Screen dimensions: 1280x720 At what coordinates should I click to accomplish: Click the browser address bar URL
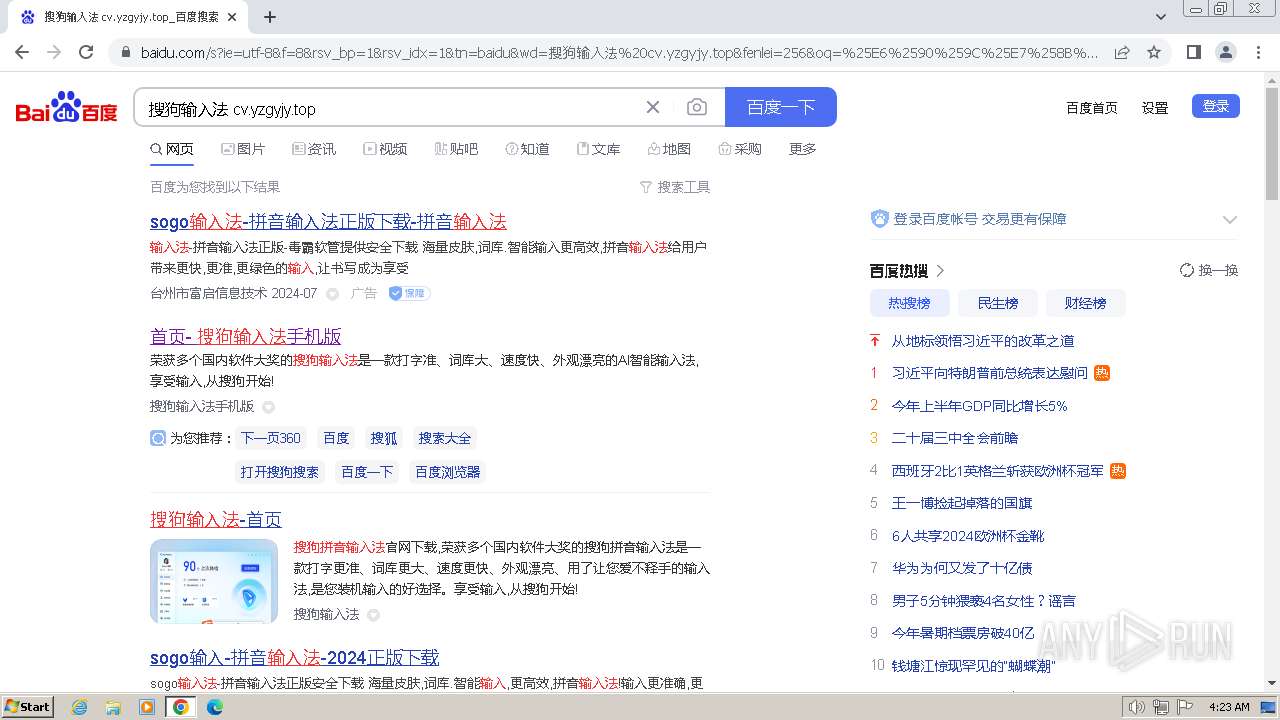tap(618, 52)
